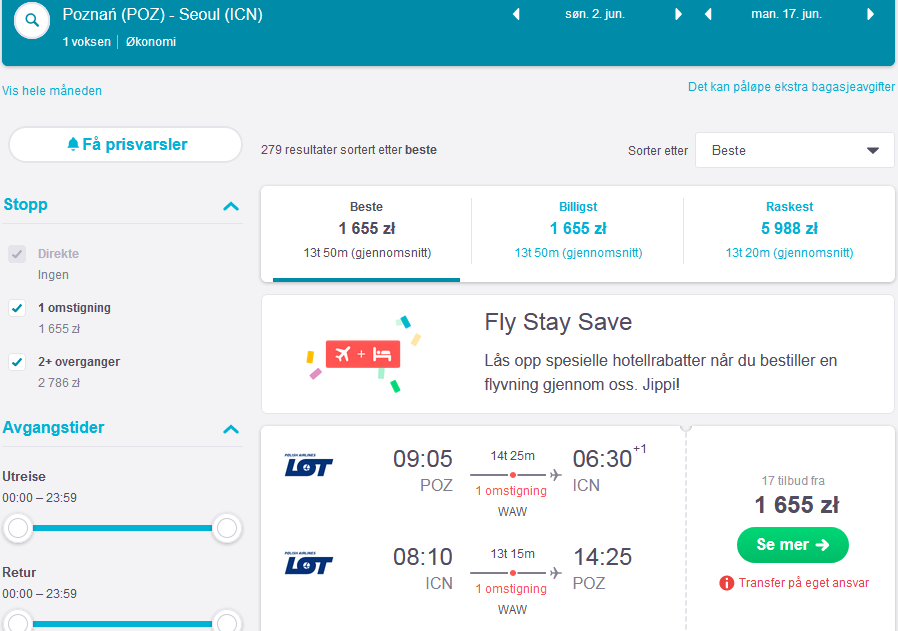Click the Utreise slider left handle

[18, 528]
